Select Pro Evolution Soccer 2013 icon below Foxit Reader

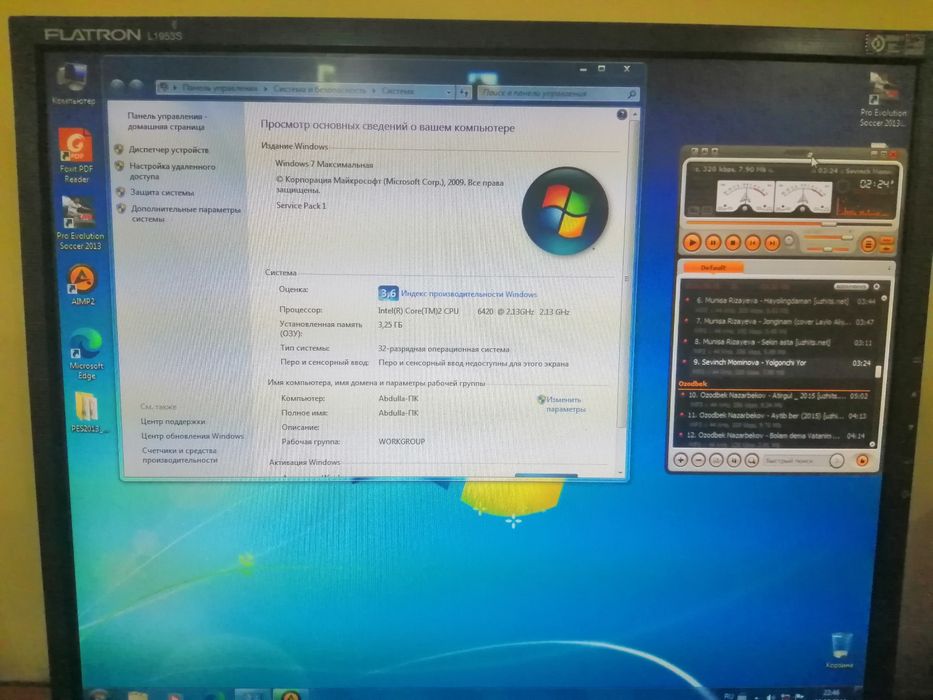point(80,223)
